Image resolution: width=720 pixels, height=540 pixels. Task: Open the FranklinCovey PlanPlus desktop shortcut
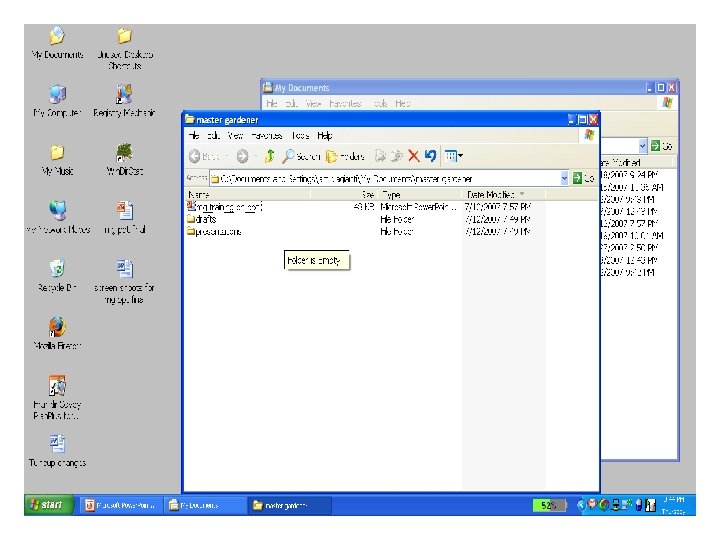click(57, 398)
